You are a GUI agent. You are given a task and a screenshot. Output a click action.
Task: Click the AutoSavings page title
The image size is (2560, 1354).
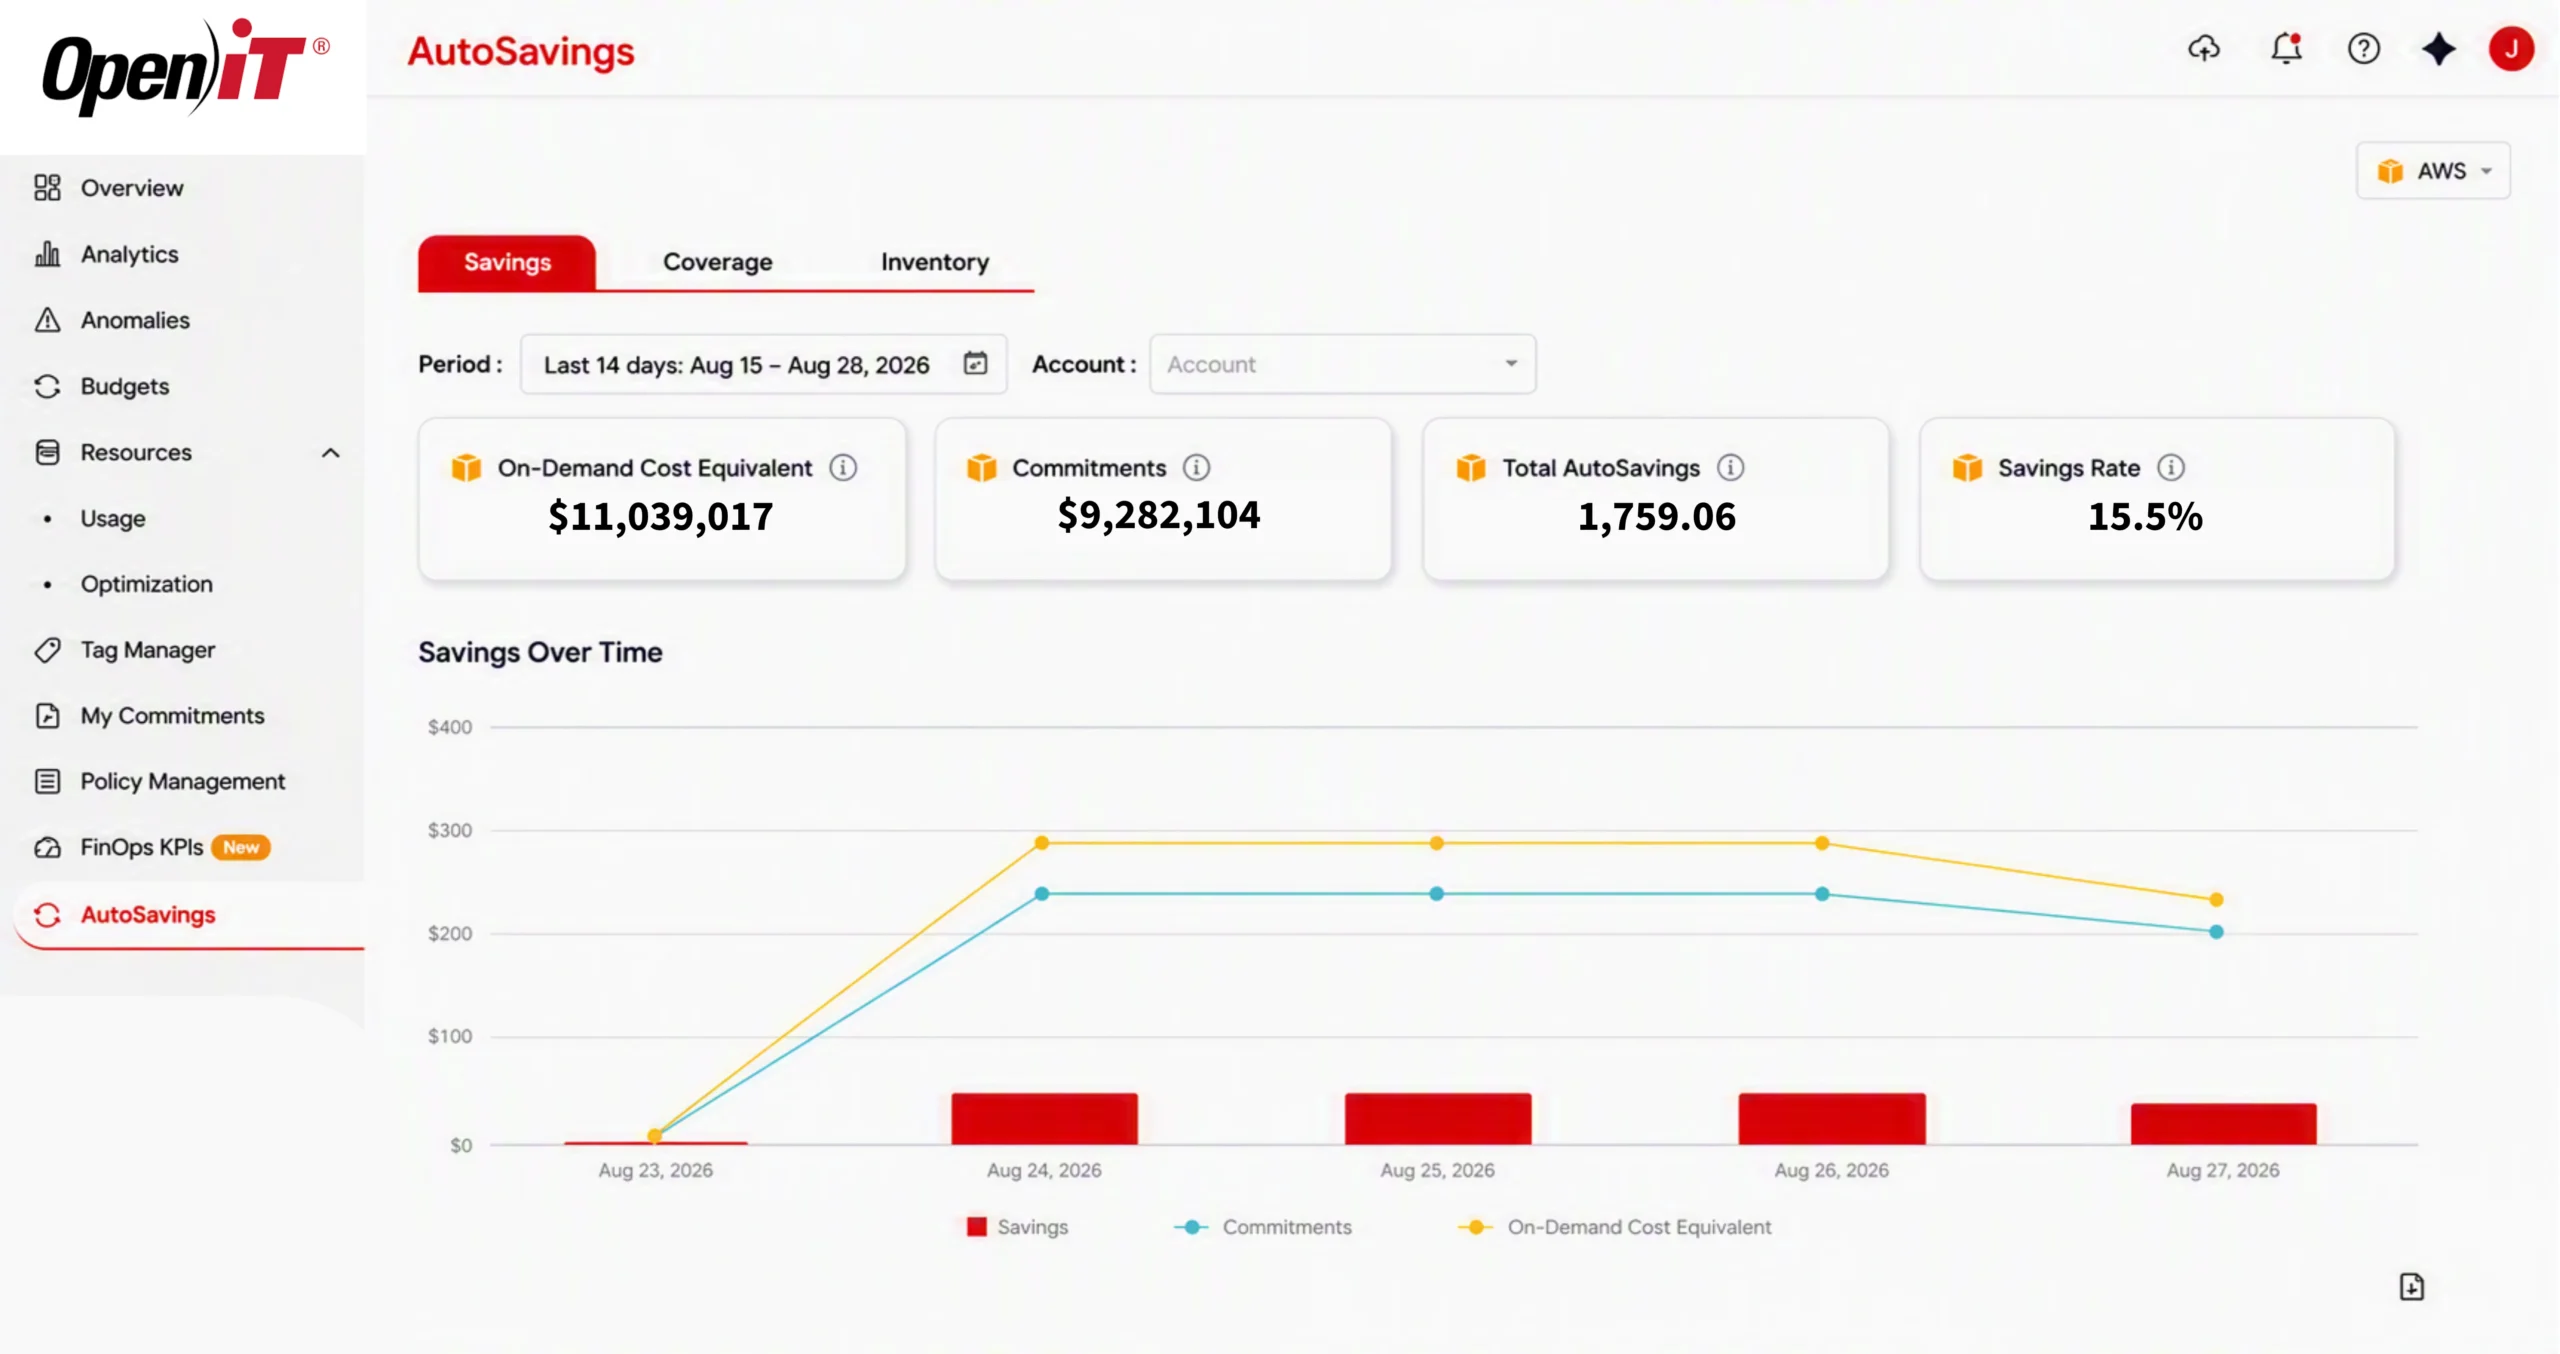click(520, 51)
